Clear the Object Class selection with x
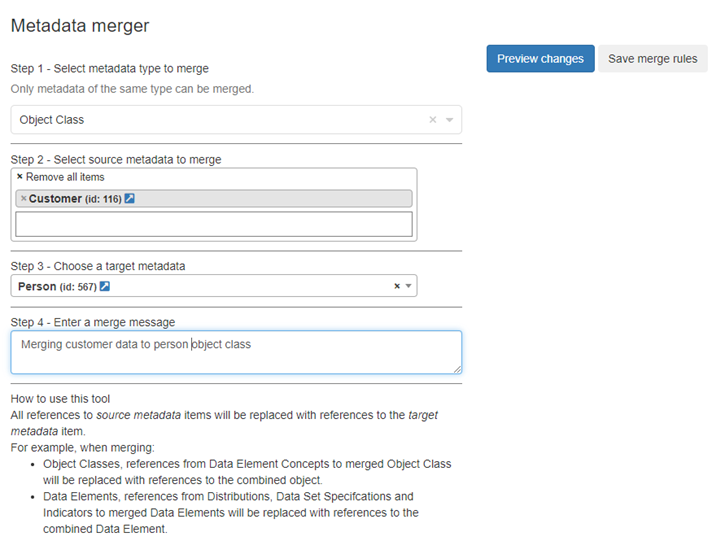This screenshot has height=541, width=712. (x=433, y=120)
